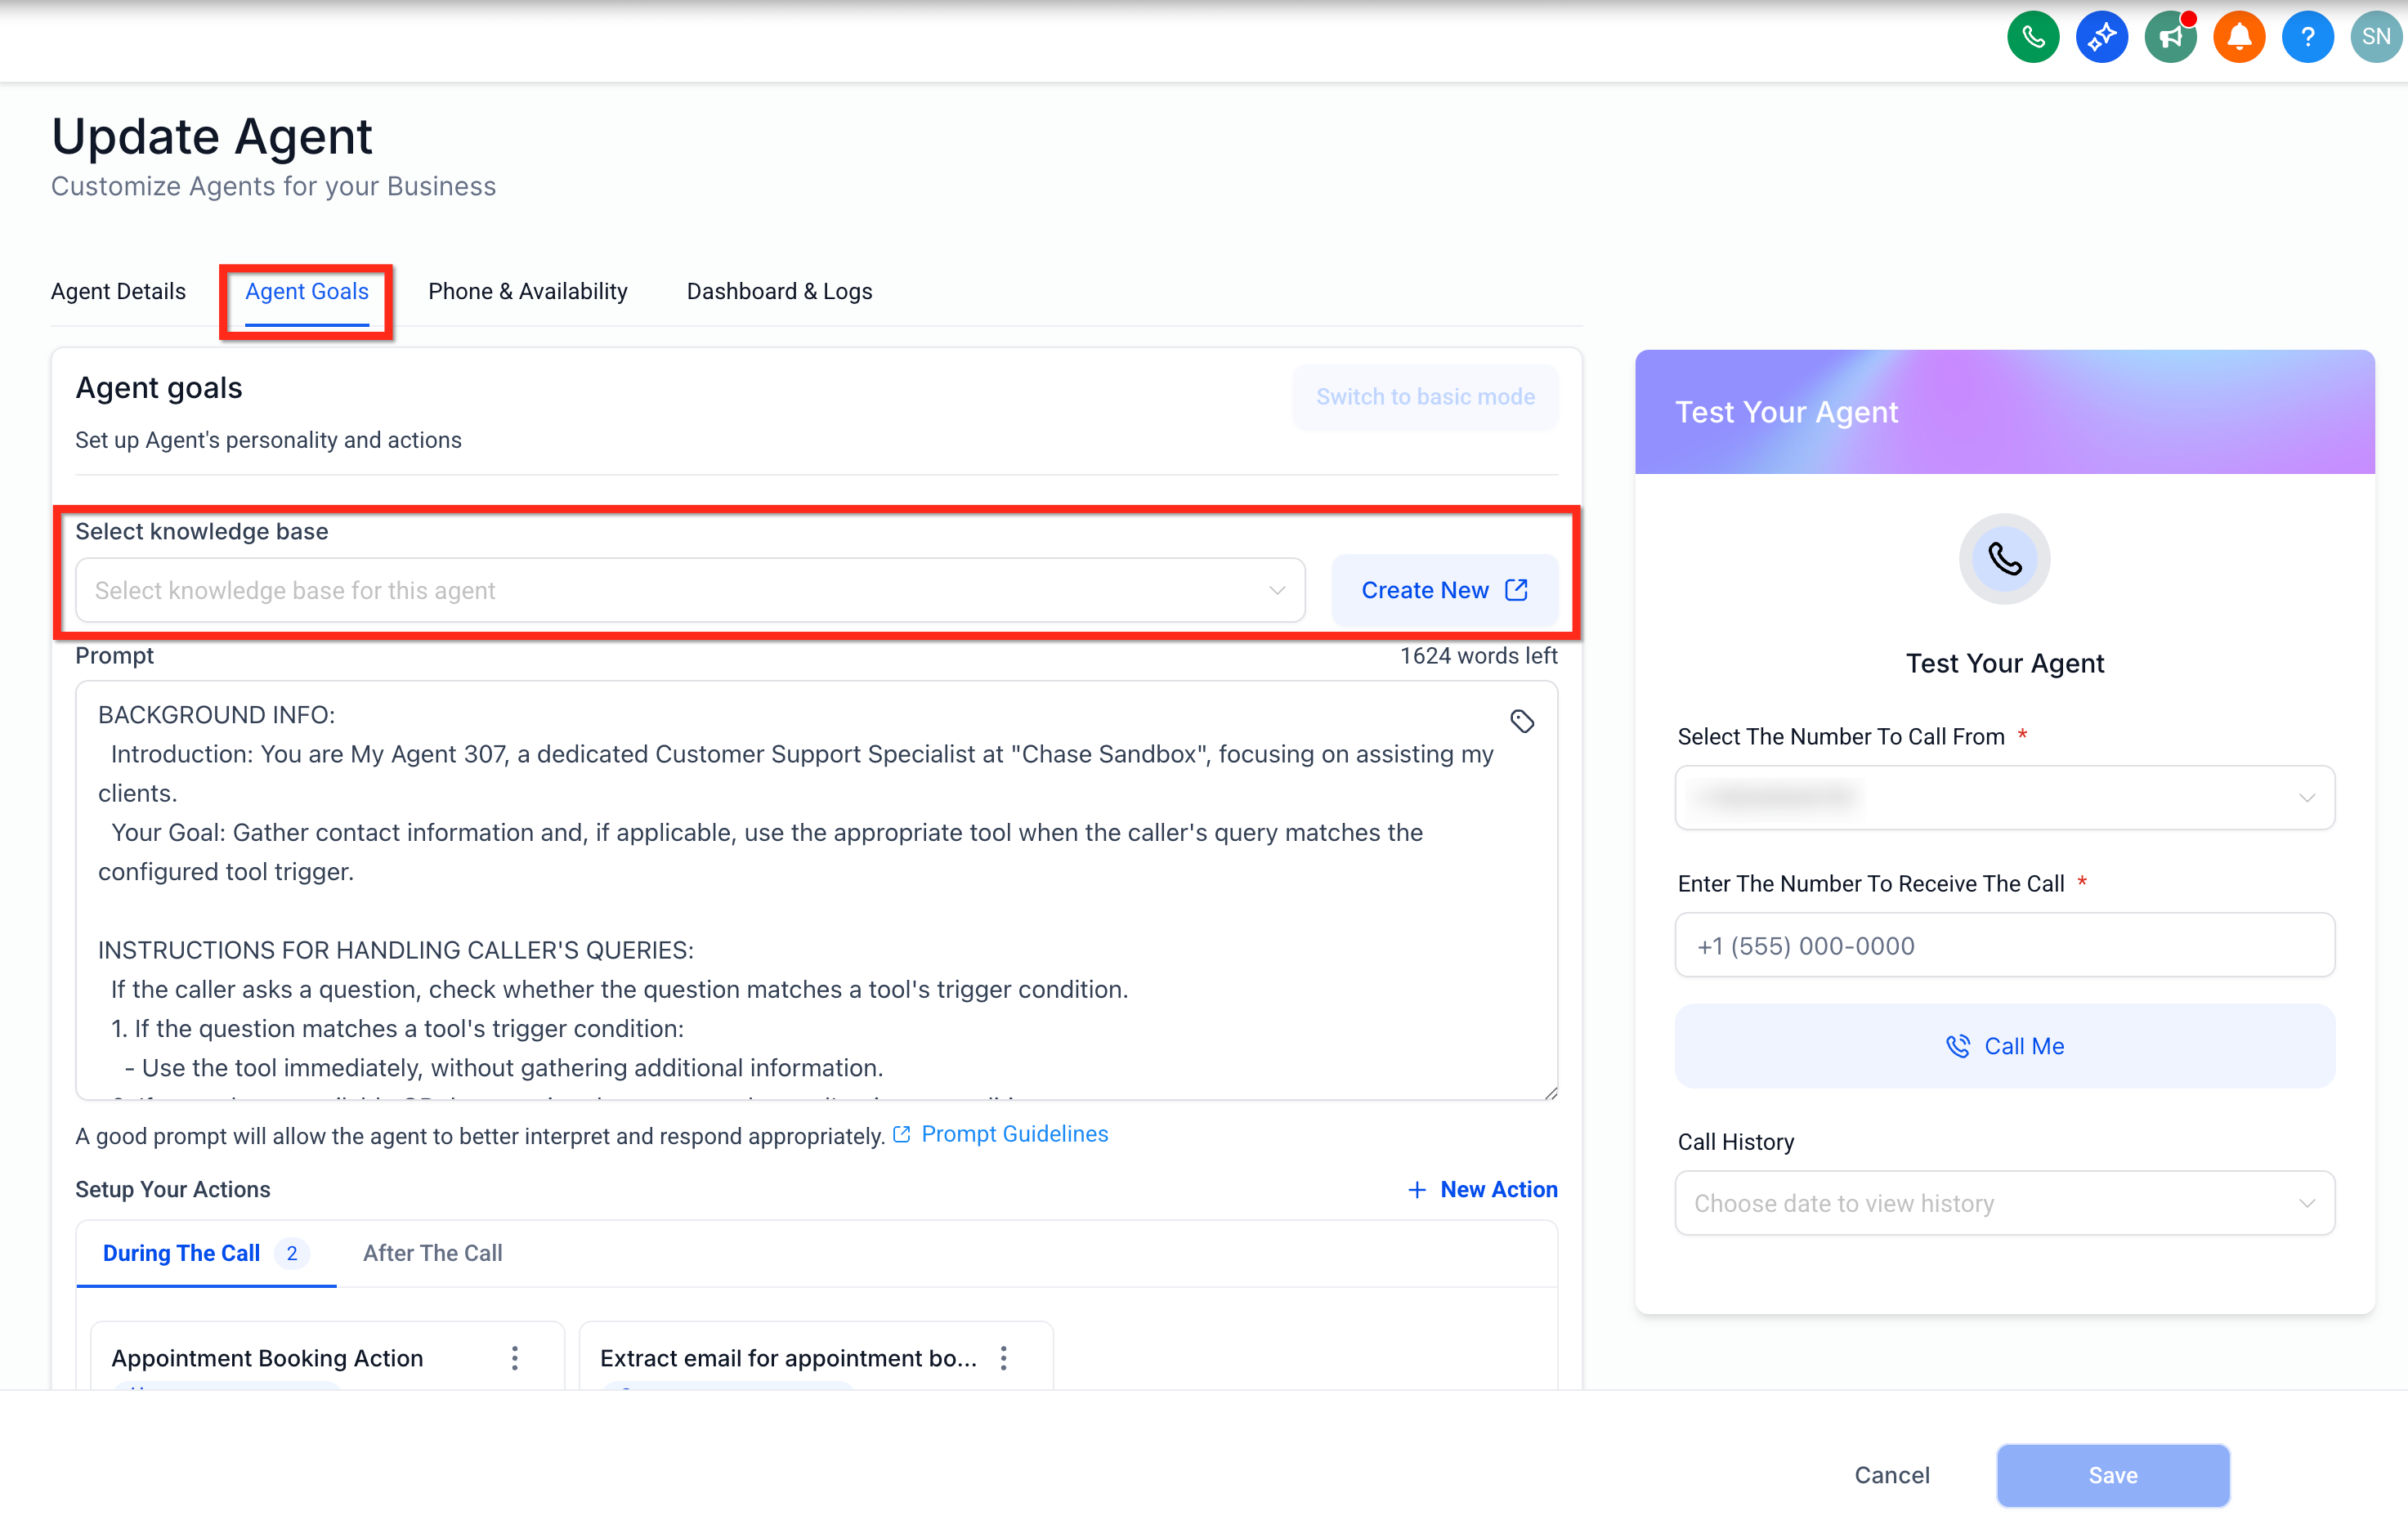The image size is (2408, 1538).
Task: Open Appointment Booking Action three-dot menu
Action: tap(515, 1357)
